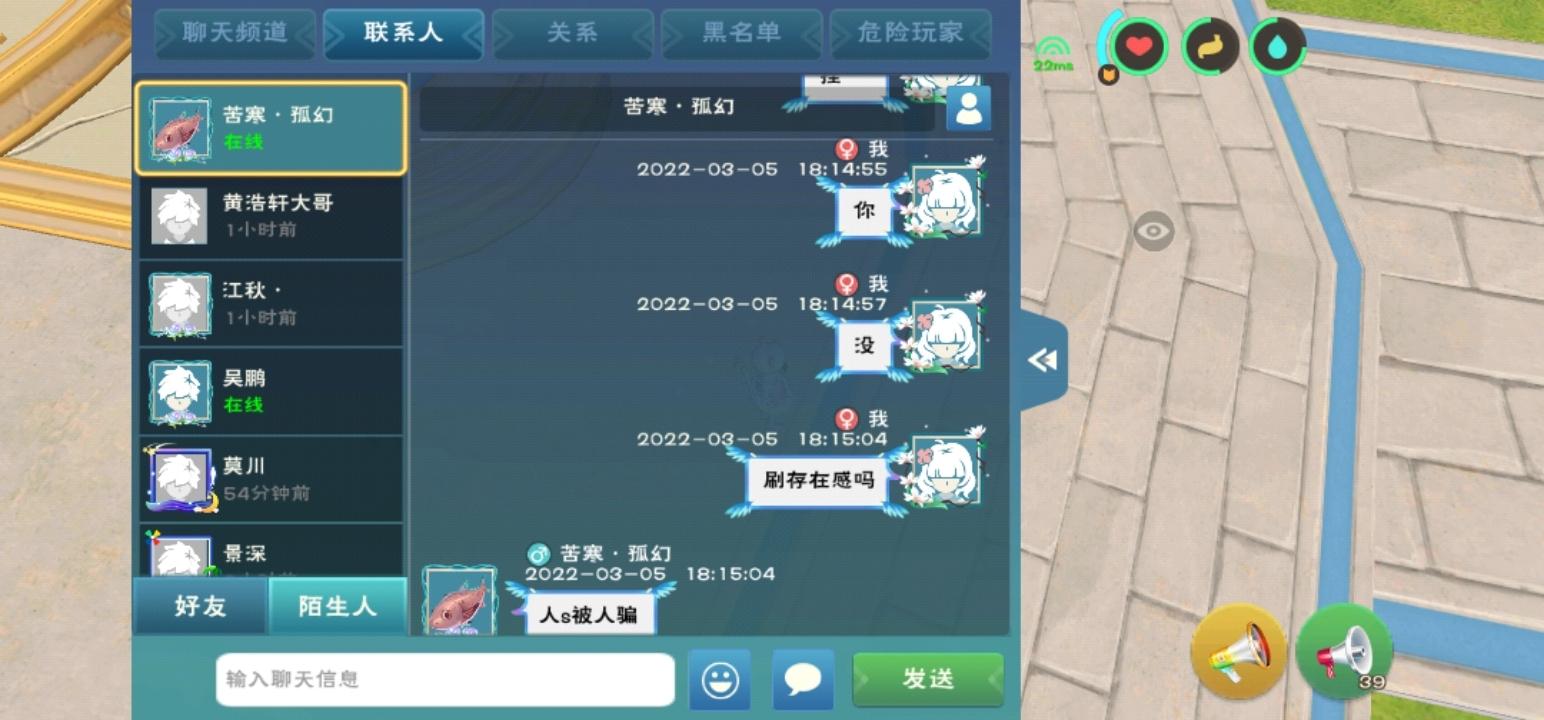Check the green network latency indicator
Image resolution: width=1544 pixels, height=720 pixels.
coord(1053,55)
